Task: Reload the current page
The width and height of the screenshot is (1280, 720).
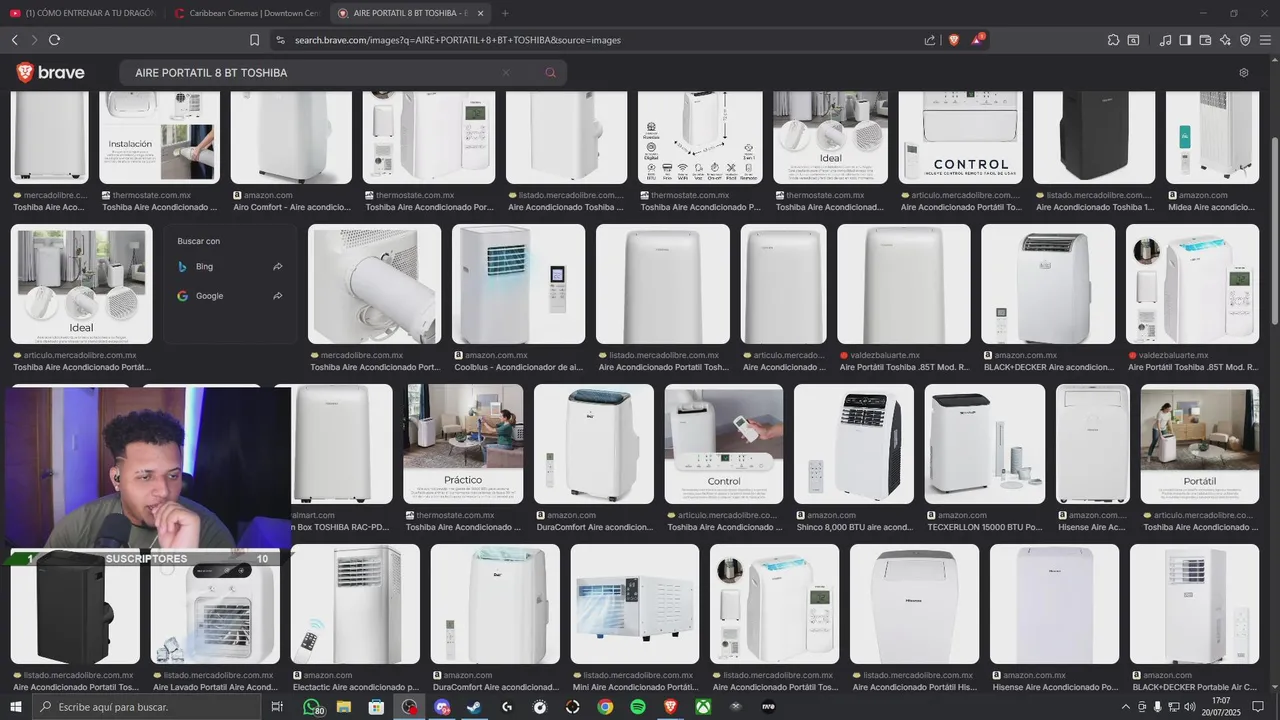Action: [54, 40]
